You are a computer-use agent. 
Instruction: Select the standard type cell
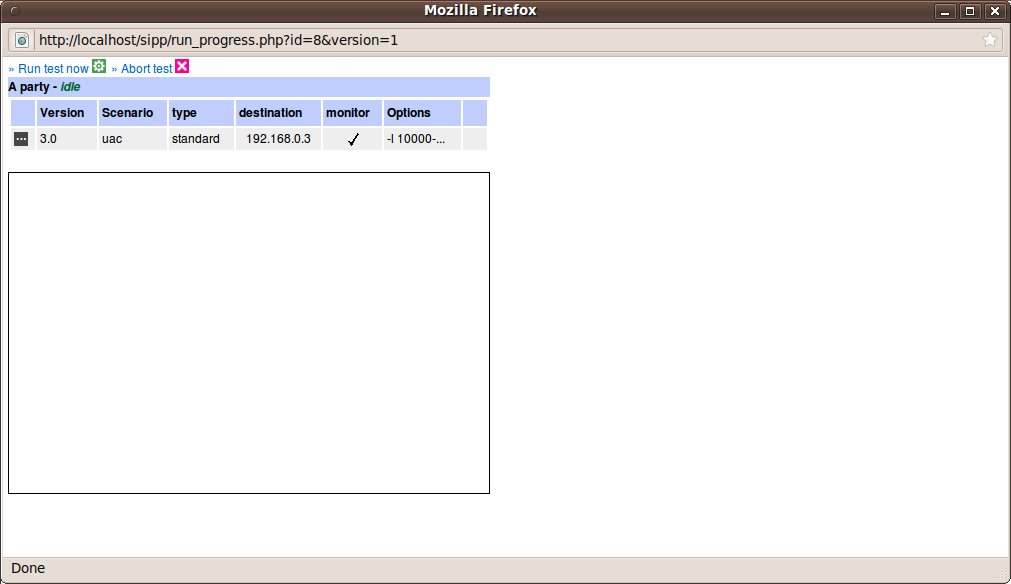pyautogui.click(x=201, y=139)
